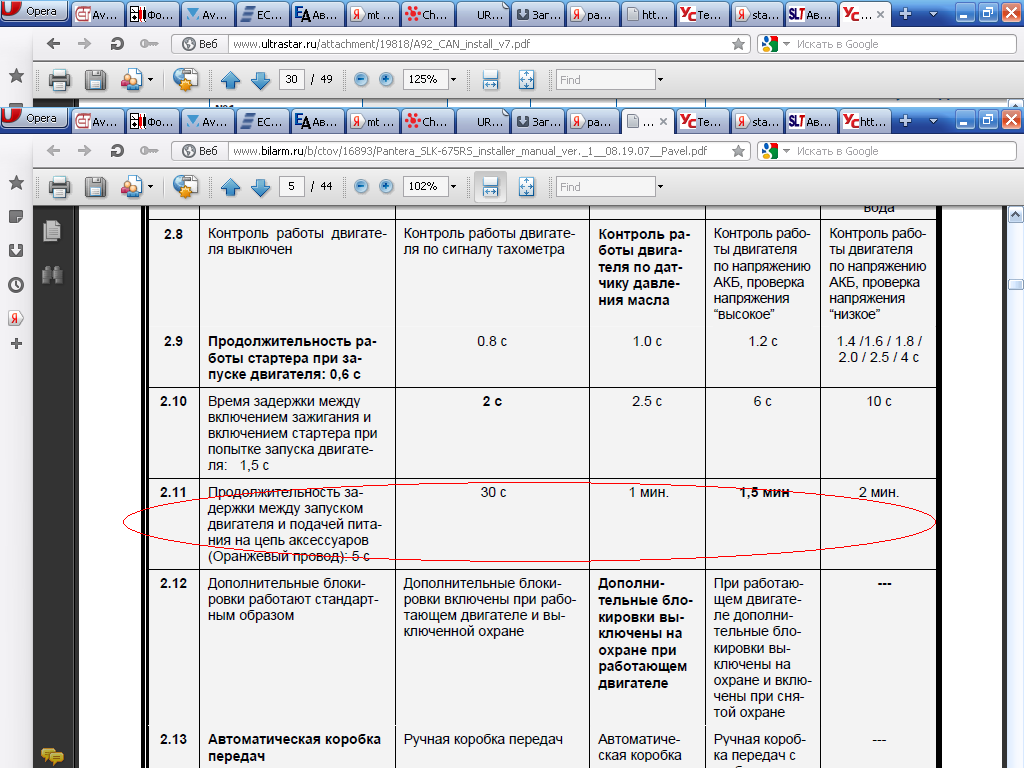Go to previous page in the bilarm.ru PDF toolbar
This screenshot has height=768, width=1024.
pyautogui.click(x=230, y=187)
